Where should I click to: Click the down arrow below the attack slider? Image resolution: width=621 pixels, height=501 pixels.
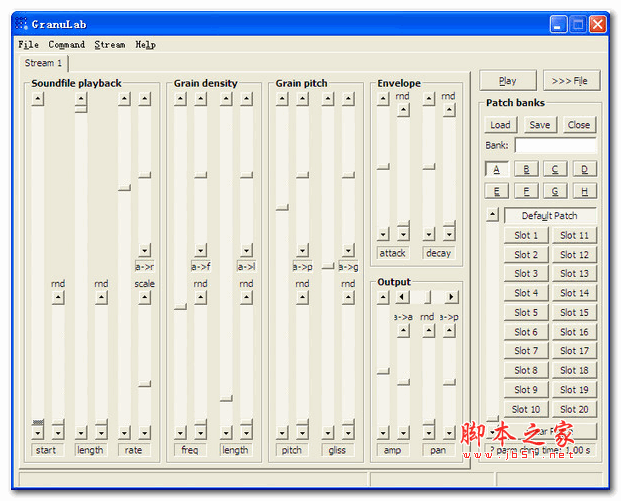click(383, 234)
